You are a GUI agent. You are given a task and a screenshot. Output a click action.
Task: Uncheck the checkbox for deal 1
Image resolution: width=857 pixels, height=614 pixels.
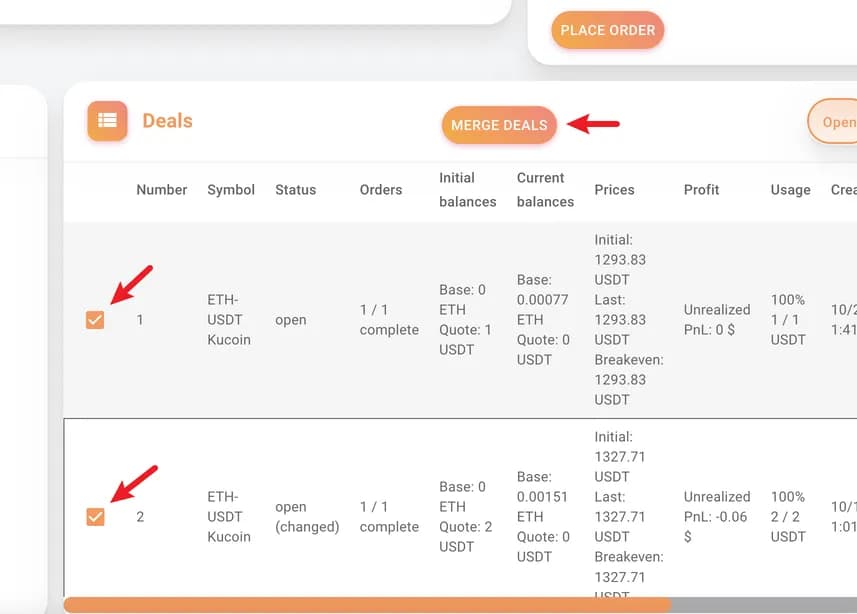click(x=95, y=320)
